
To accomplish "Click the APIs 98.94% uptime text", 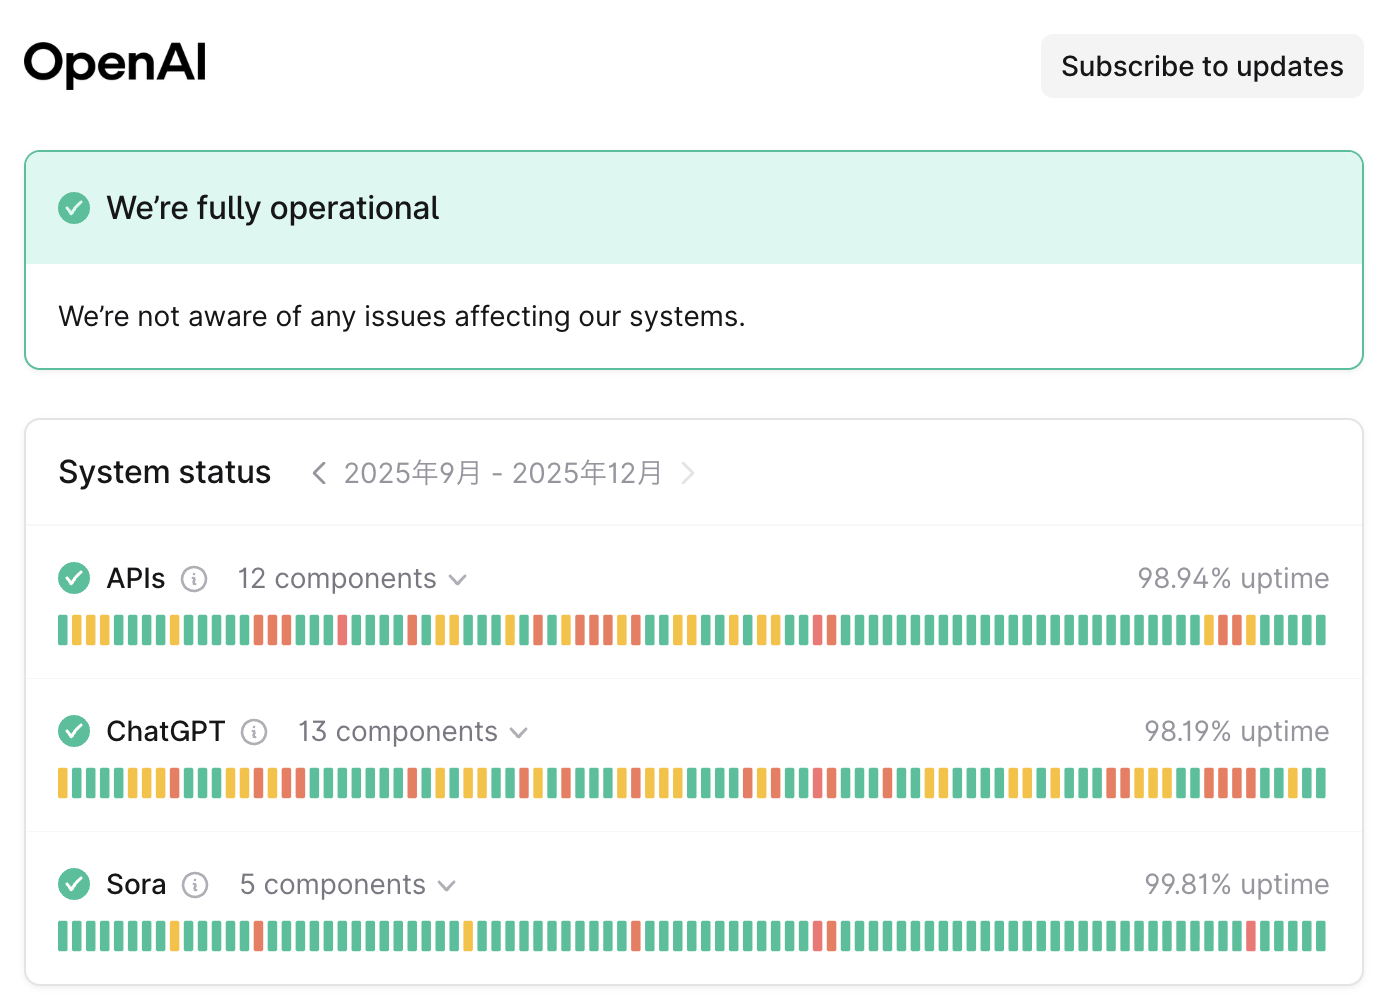I will pos(1233,579).
